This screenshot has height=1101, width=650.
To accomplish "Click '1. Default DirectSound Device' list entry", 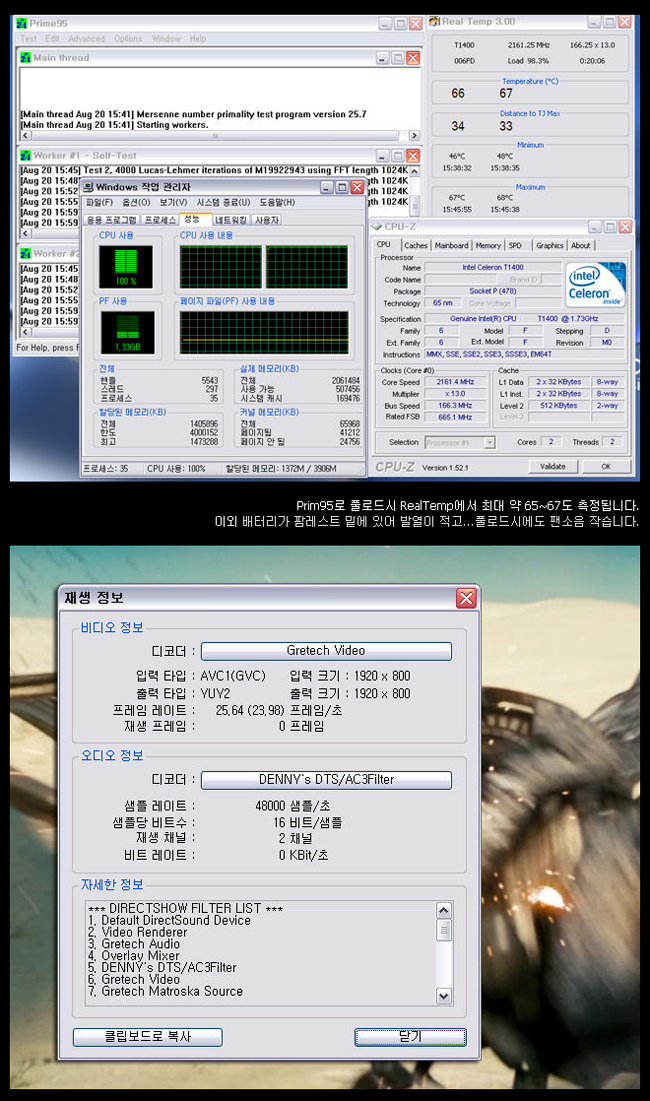I will pos(169,920).
